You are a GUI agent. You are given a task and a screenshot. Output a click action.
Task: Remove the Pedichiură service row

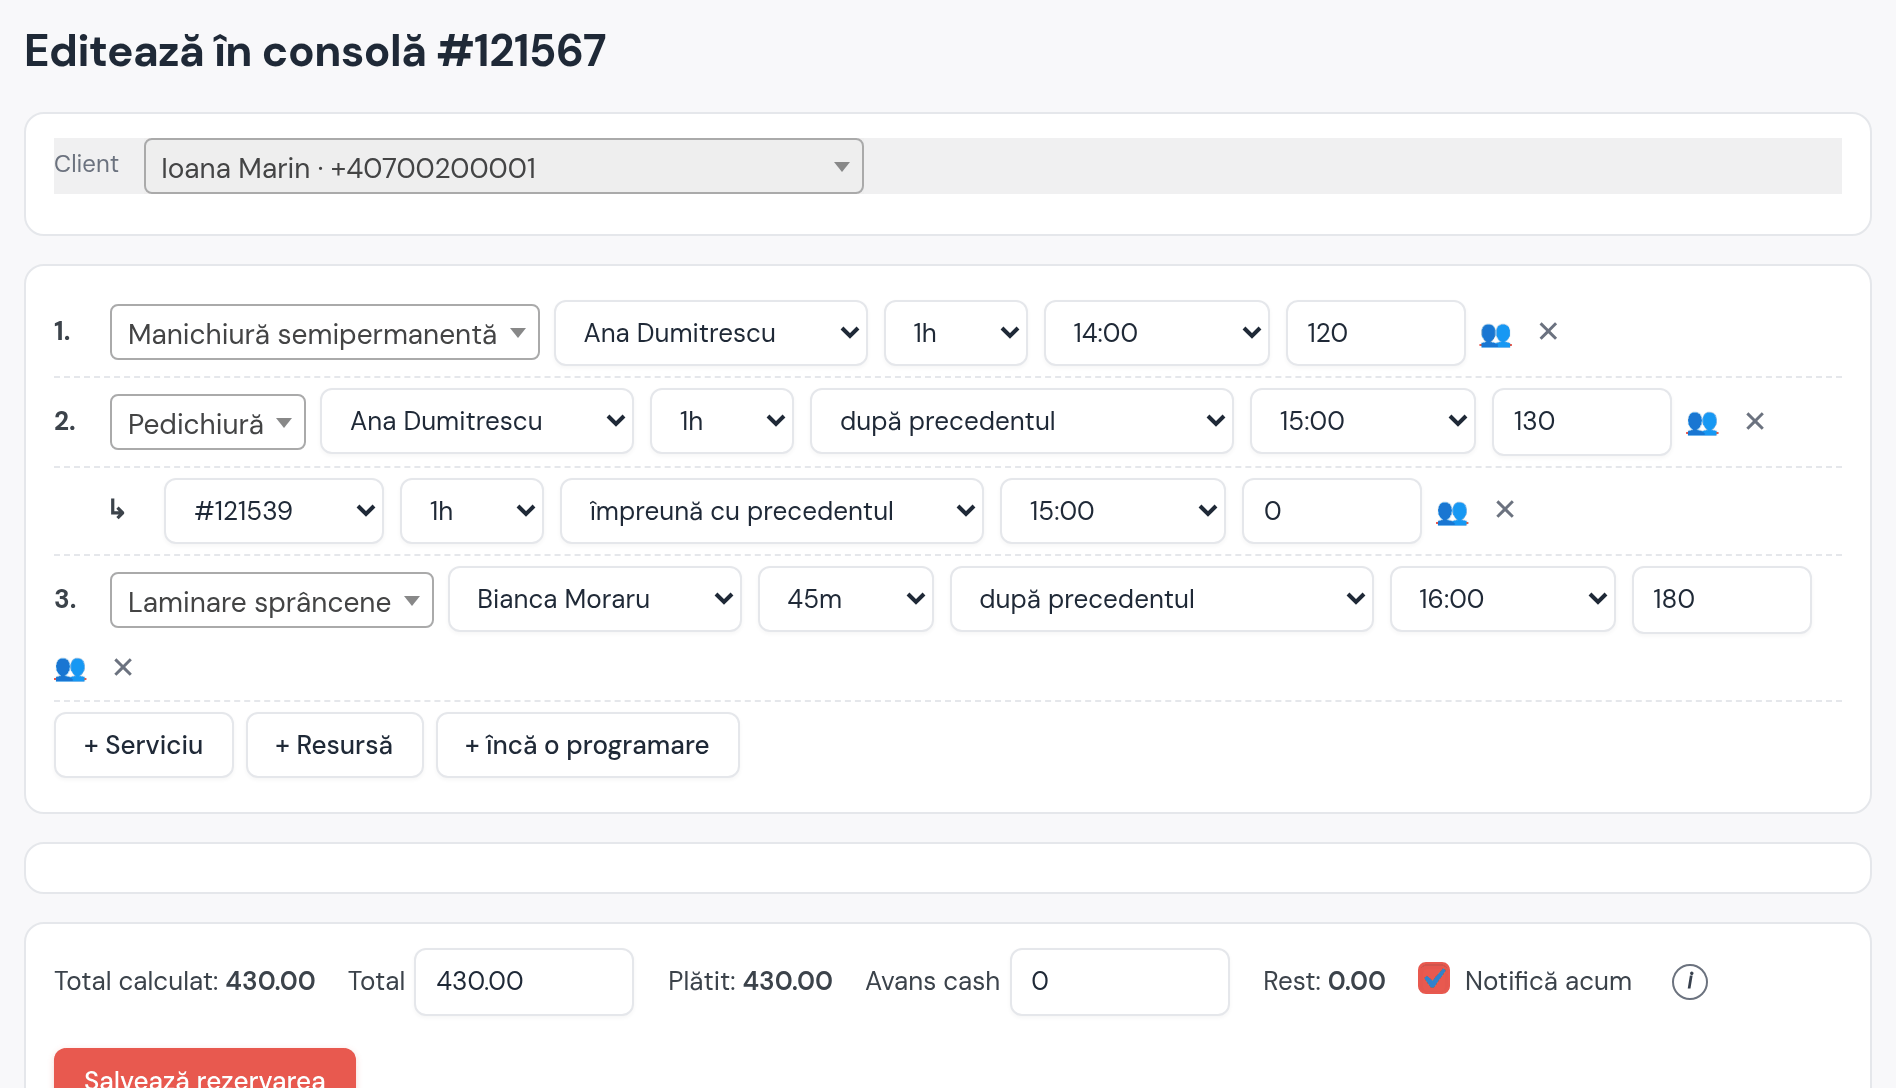point(1755,421)
